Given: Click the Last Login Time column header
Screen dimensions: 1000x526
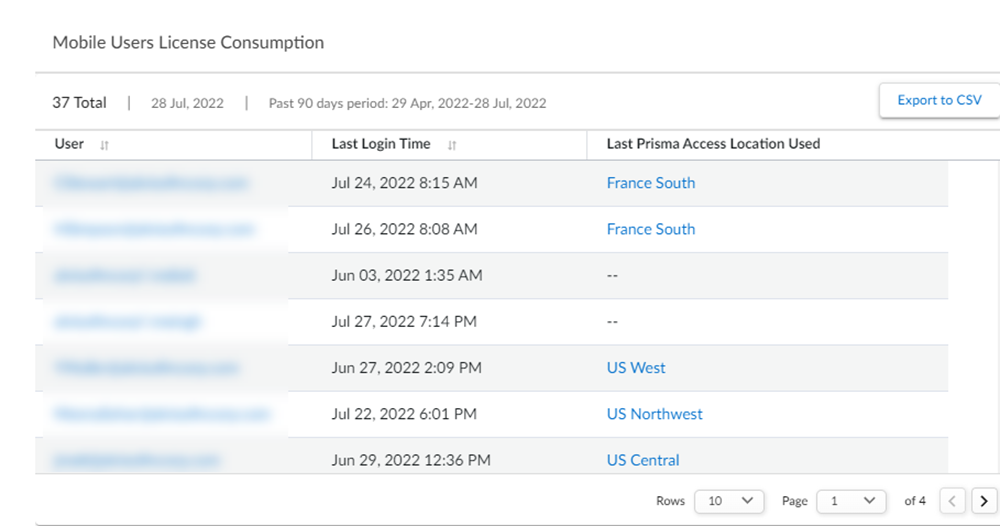Looking at the screenshot, I should coord(381,144).
